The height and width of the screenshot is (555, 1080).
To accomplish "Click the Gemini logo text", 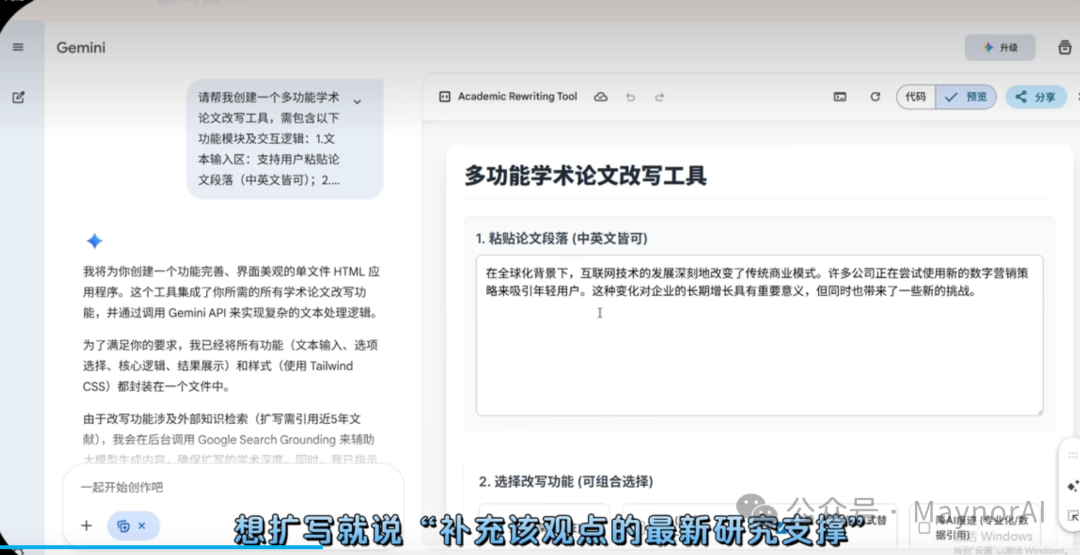I will click(81, 48).
